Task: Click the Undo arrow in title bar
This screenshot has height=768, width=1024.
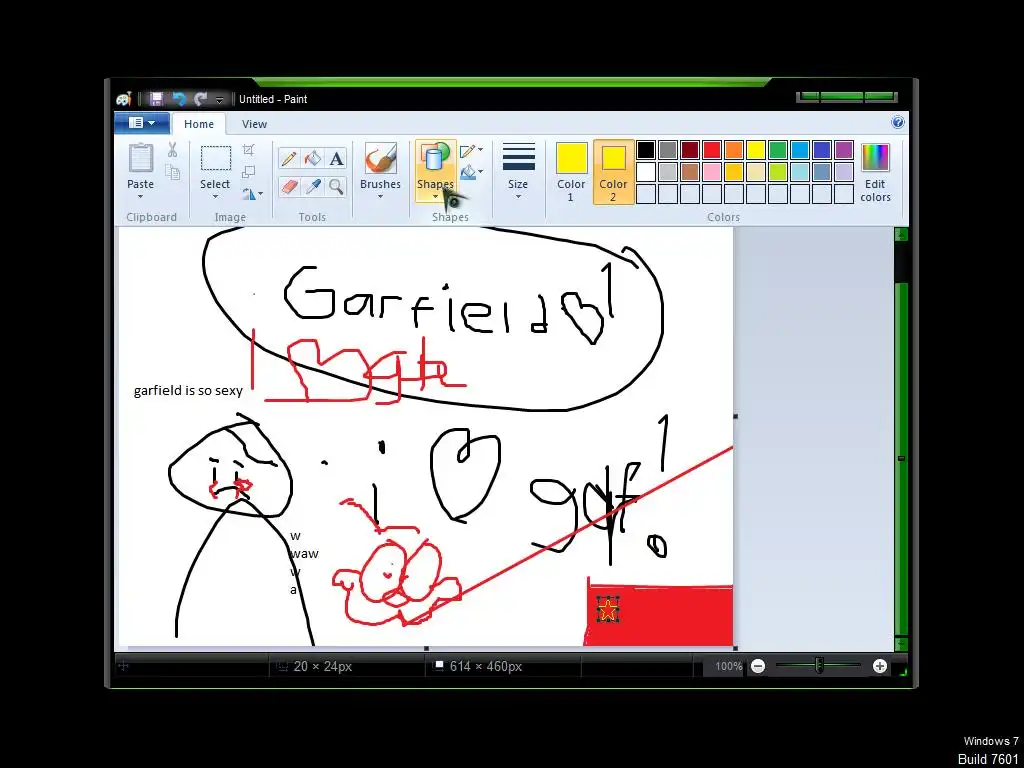Action: 178,99
